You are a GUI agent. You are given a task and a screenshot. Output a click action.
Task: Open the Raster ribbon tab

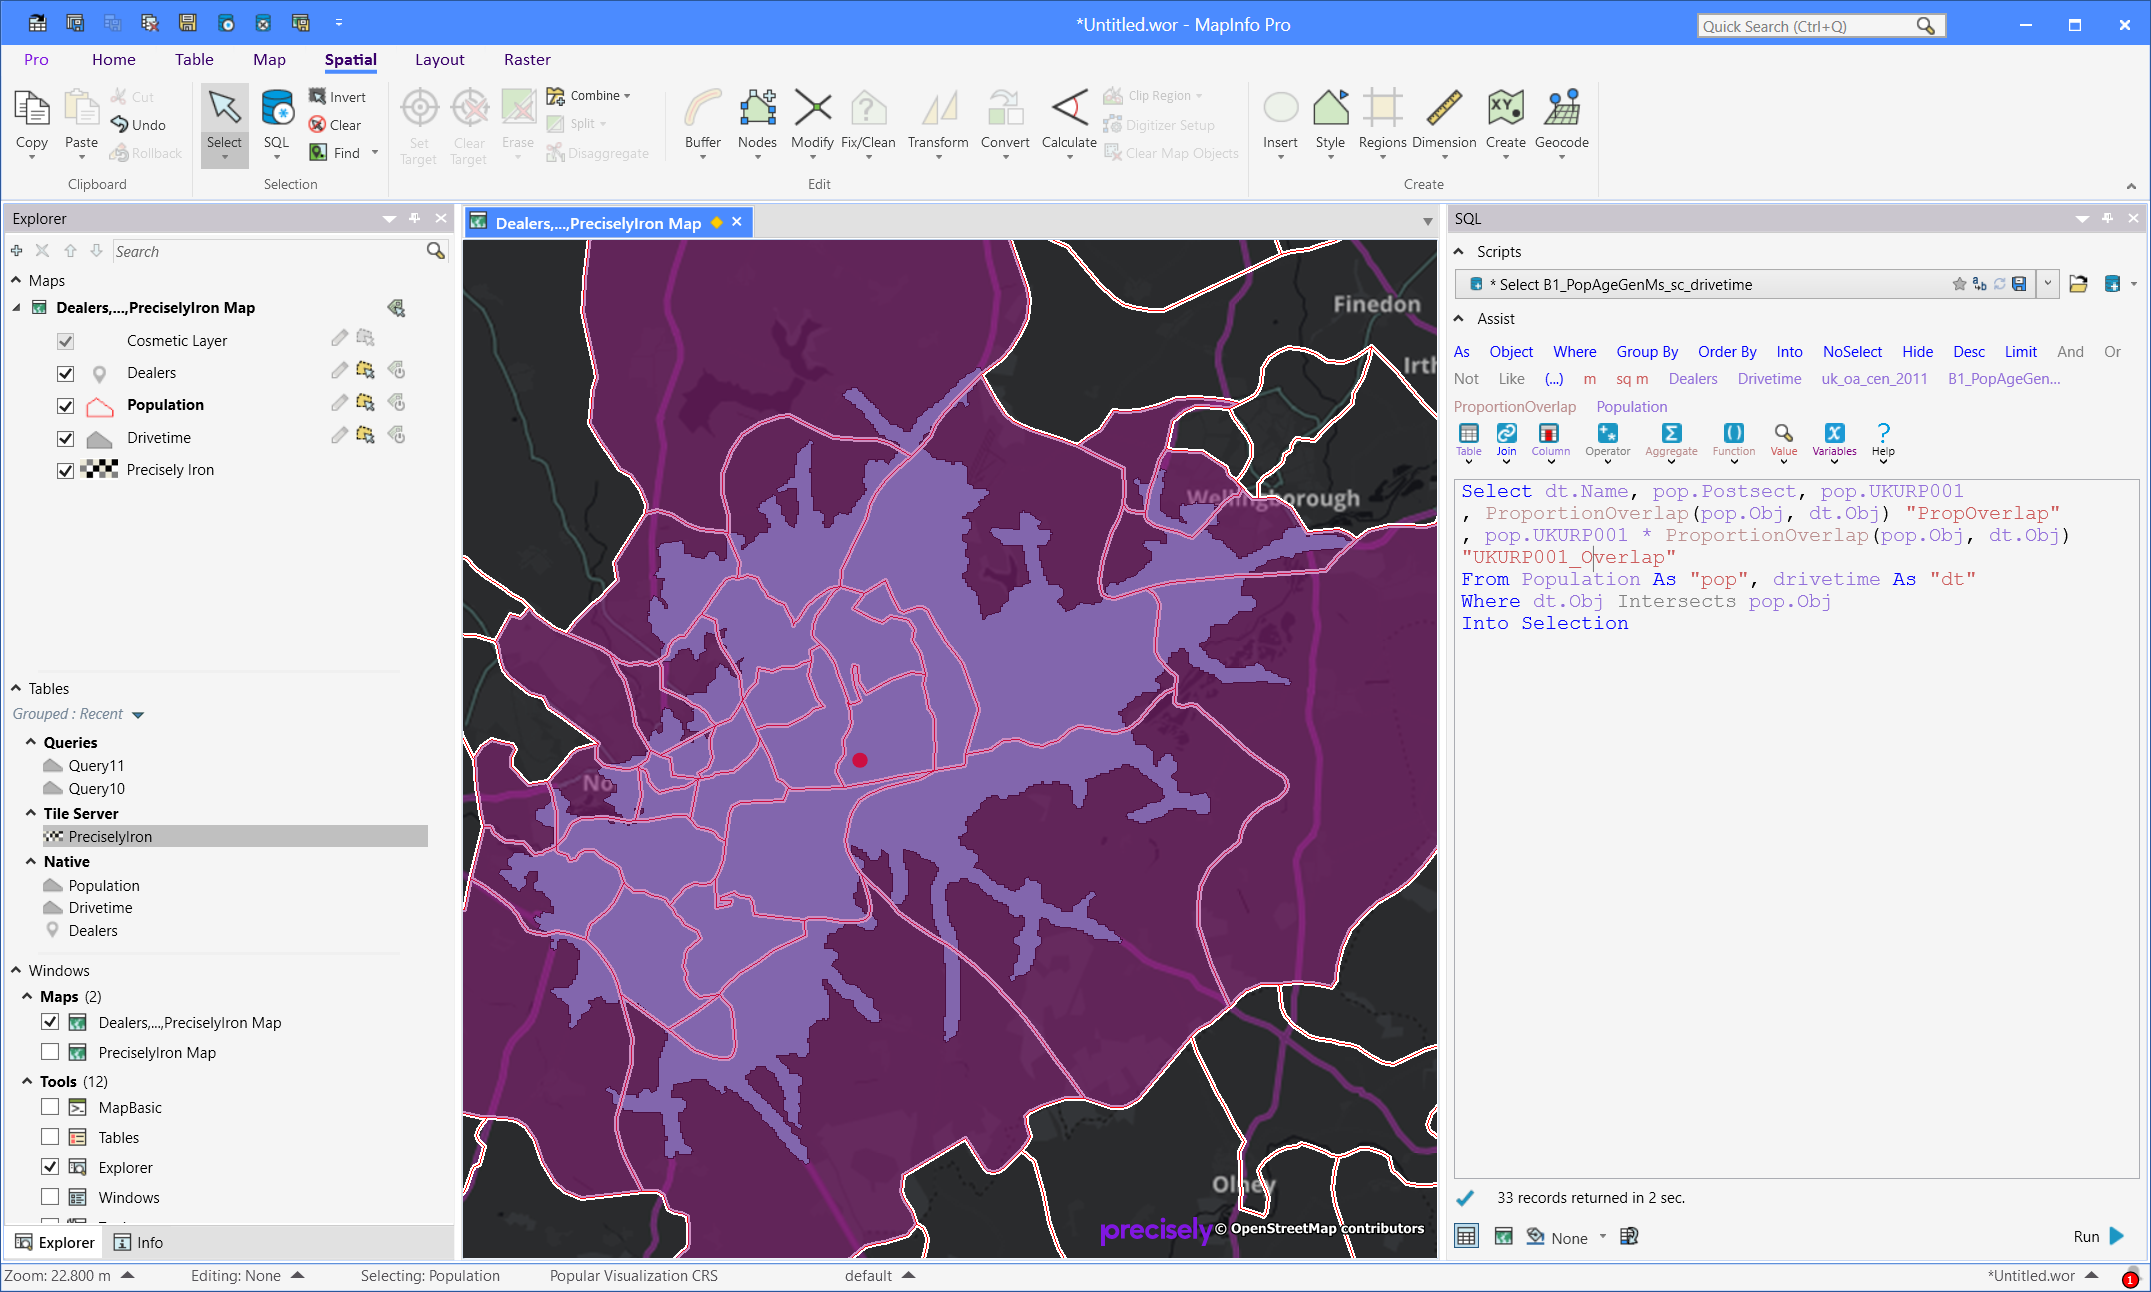527,60
